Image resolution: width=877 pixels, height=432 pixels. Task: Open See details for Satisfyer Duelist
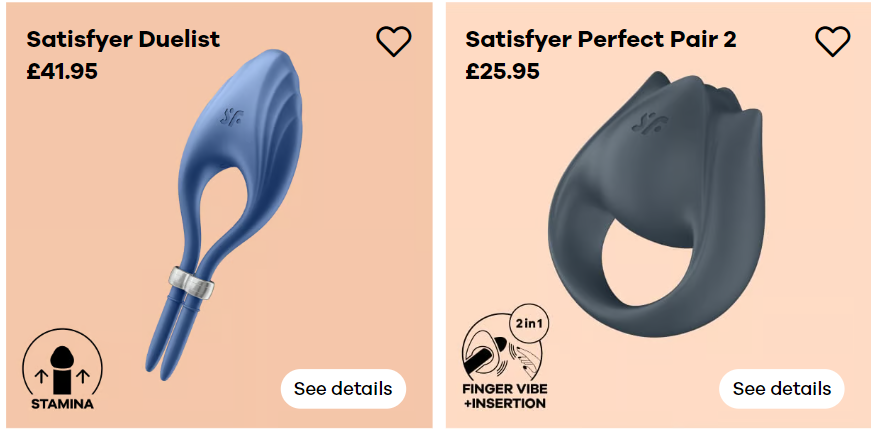343,388
